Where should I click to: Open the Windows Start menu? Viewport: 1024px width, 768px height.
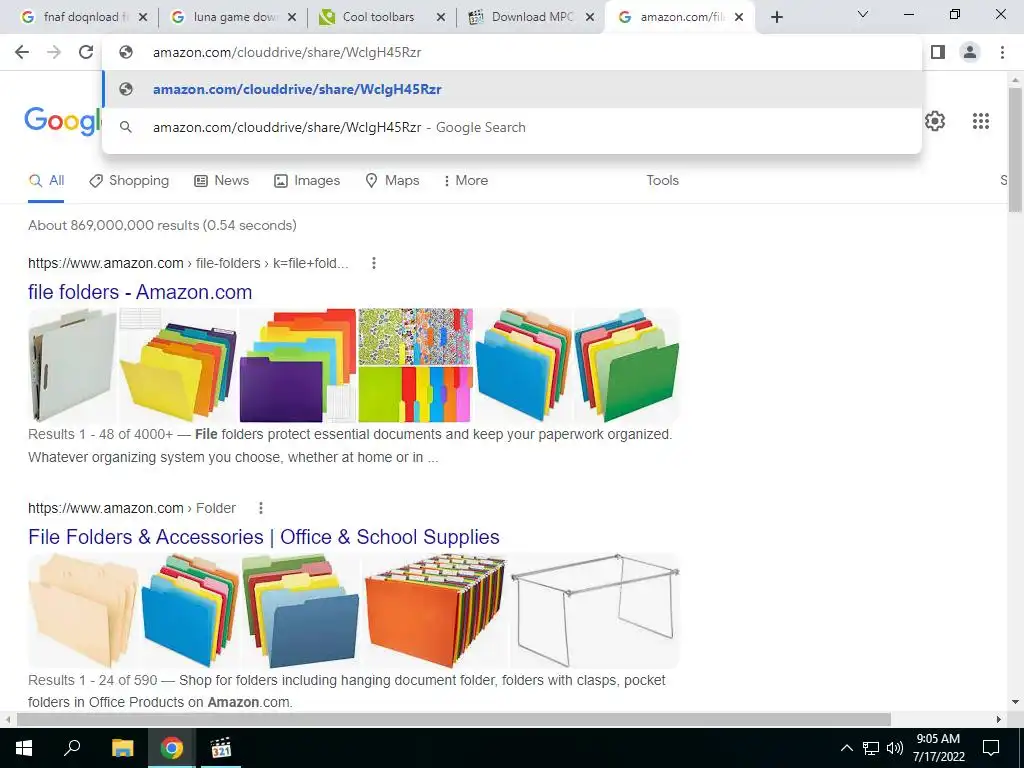point(24,748)
